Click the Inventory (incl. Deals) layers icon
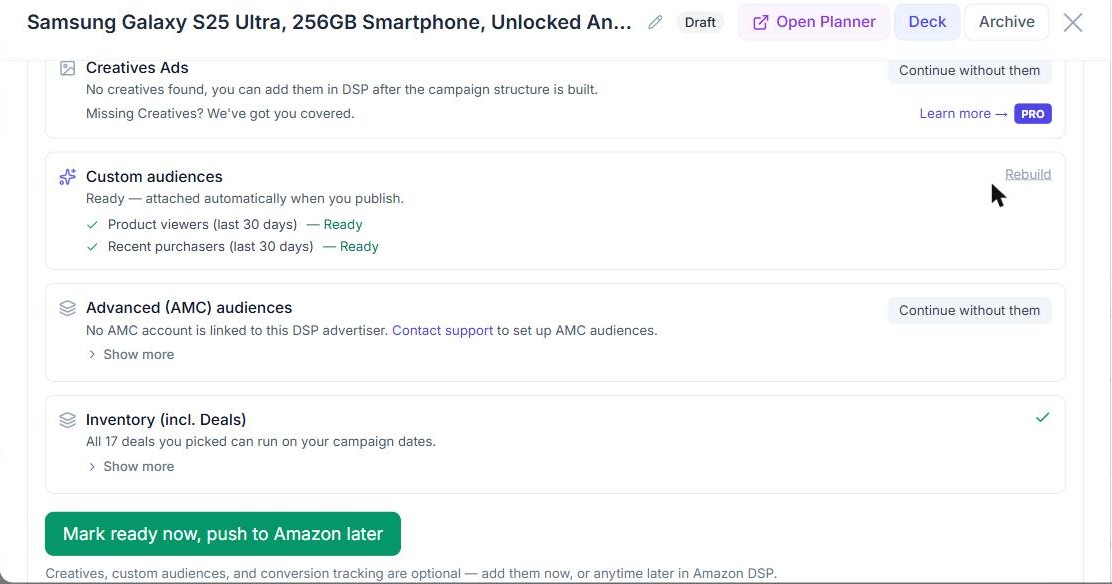This screenshot has width=1112, height=584. point(67,420)
